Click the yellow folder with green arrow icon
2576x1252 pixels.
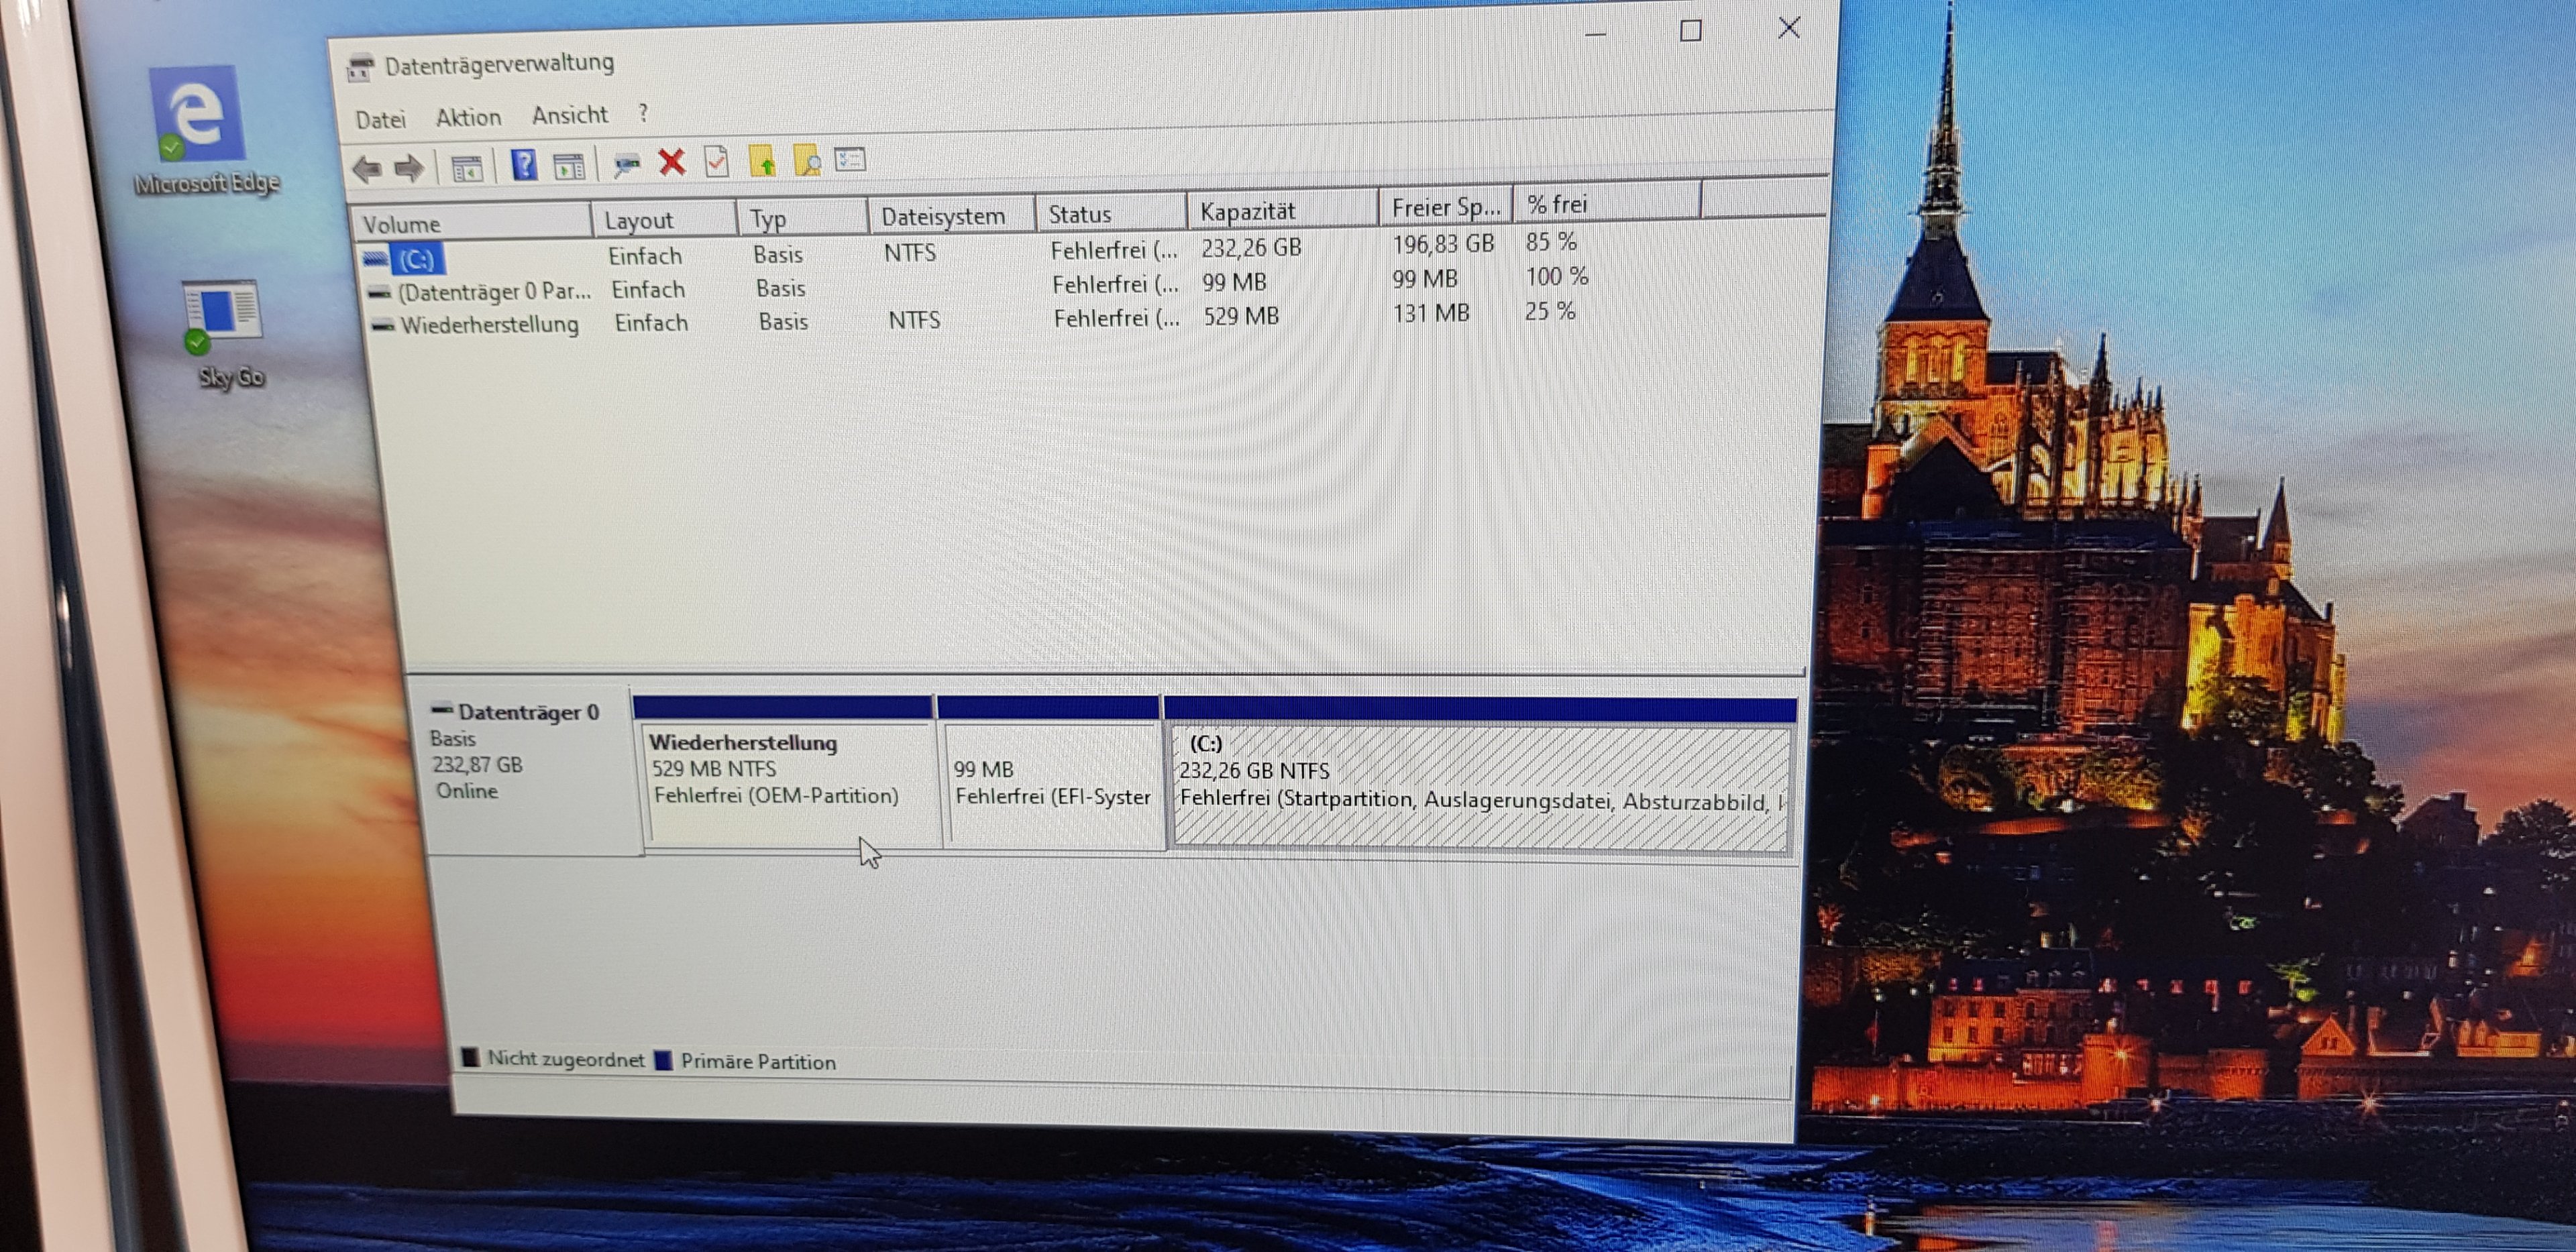tap(762, 160)
